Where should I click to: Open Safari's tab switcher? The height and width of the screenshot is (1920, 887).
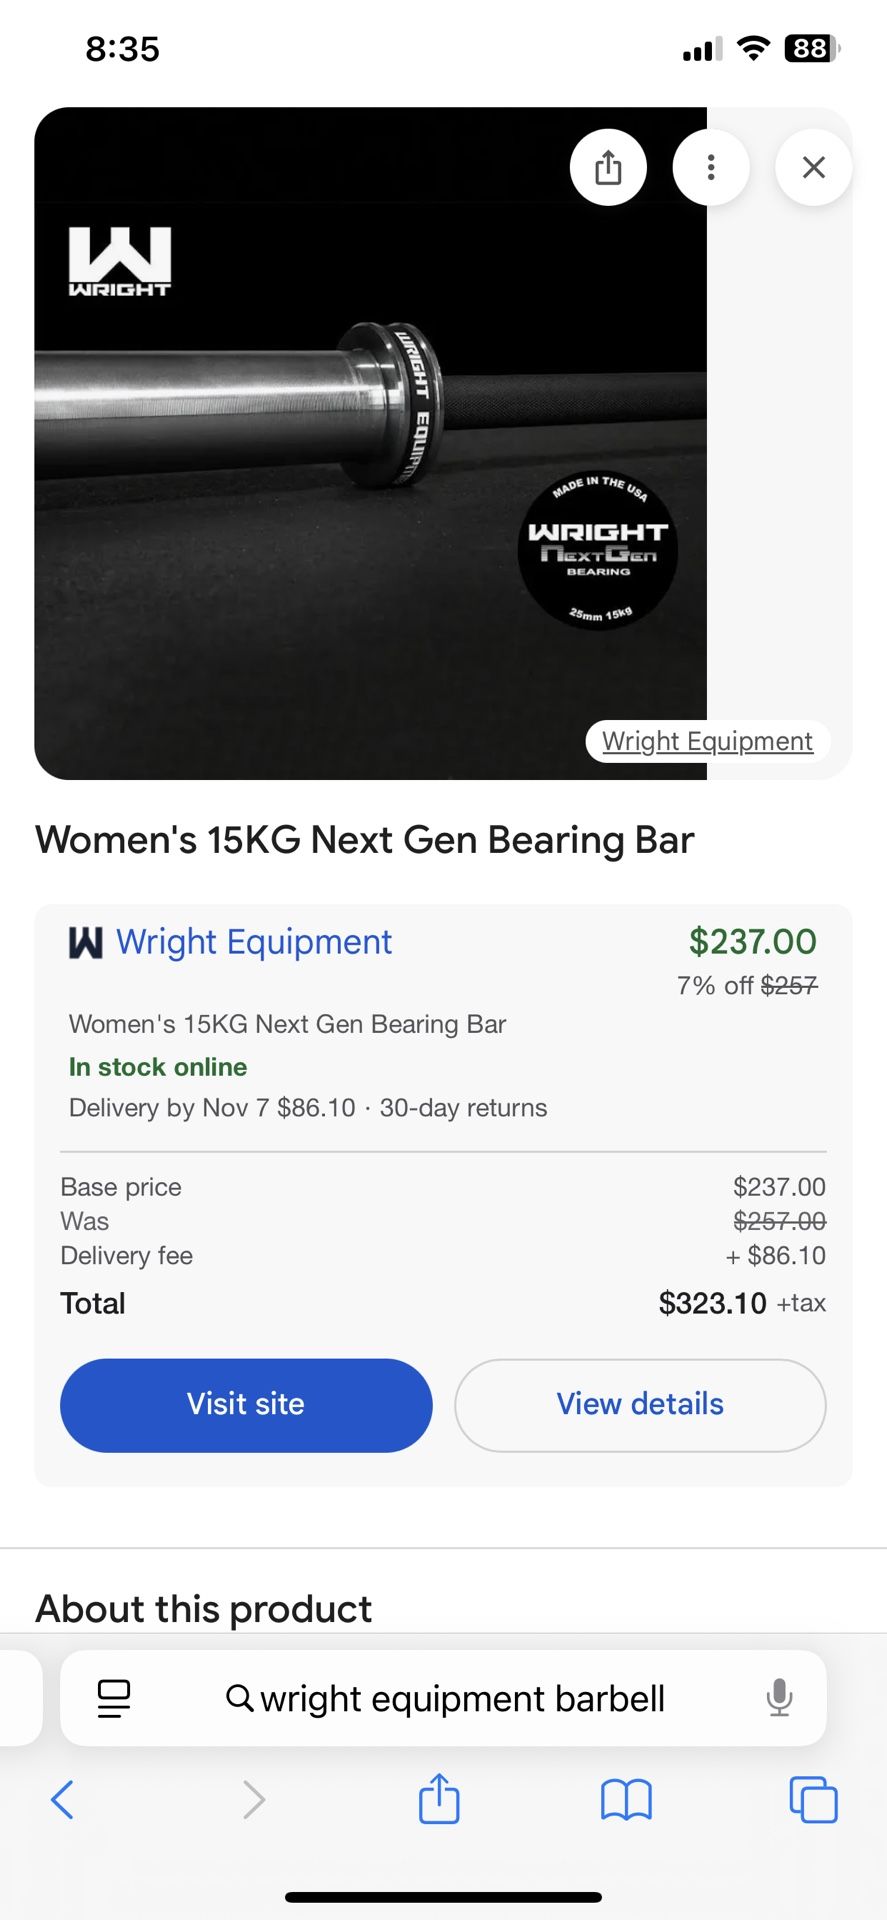(x=814, y=1799)
